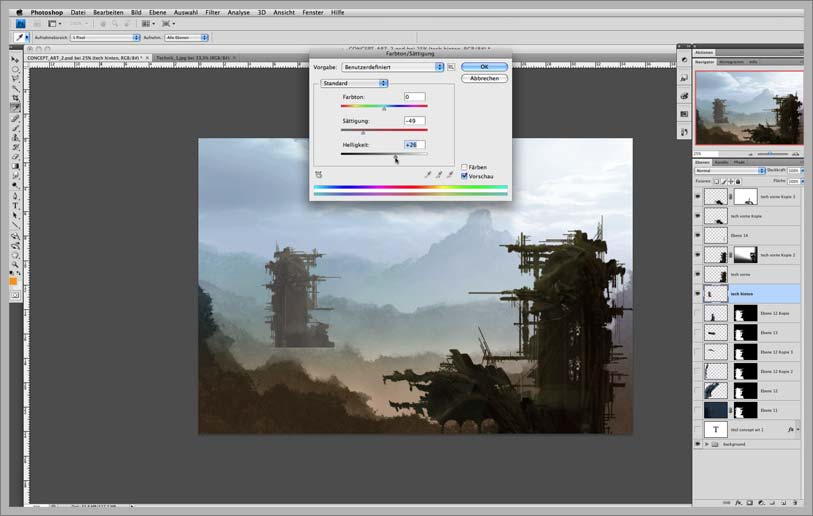Hide the 'Ebene 14' layer
This screenshot has width=813, height=516.
tap(697, 235)
